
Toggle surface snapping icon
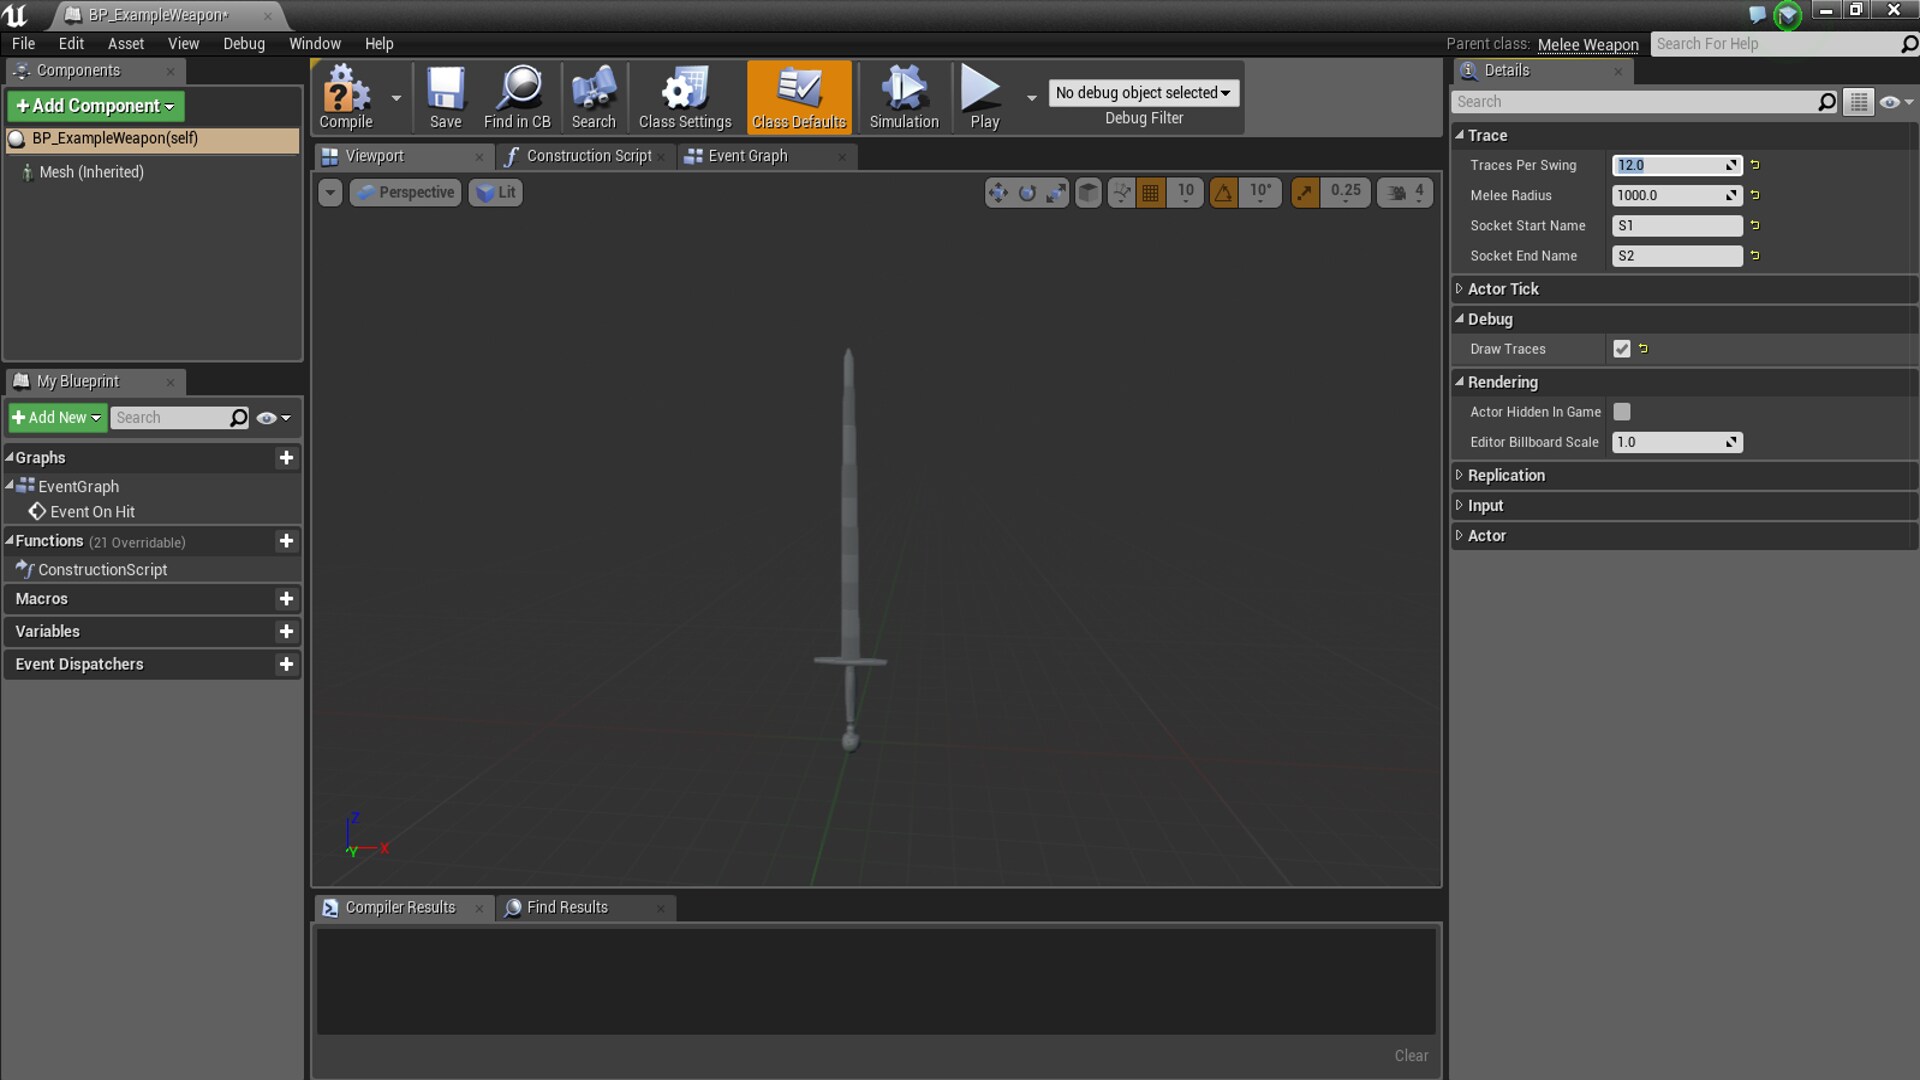(1121, 192)
